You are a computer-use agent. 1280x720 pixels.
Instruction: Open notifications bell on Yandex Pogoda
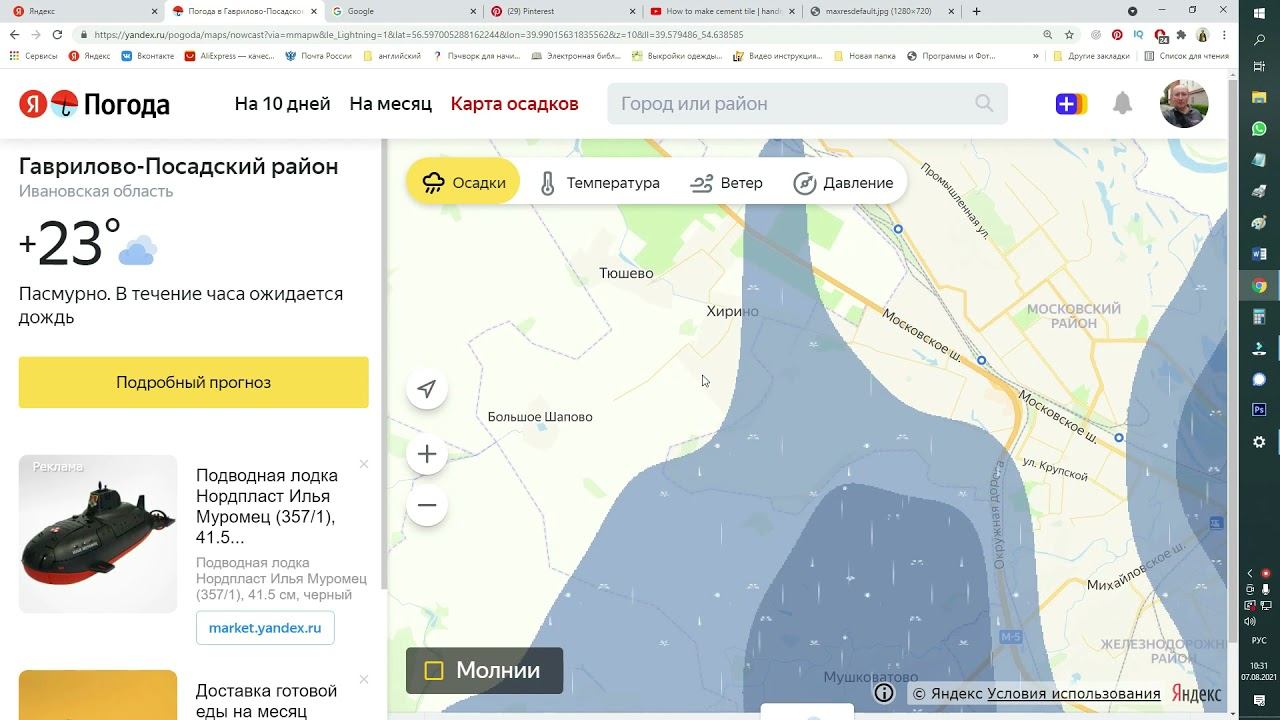click(x=1123, y=103)
